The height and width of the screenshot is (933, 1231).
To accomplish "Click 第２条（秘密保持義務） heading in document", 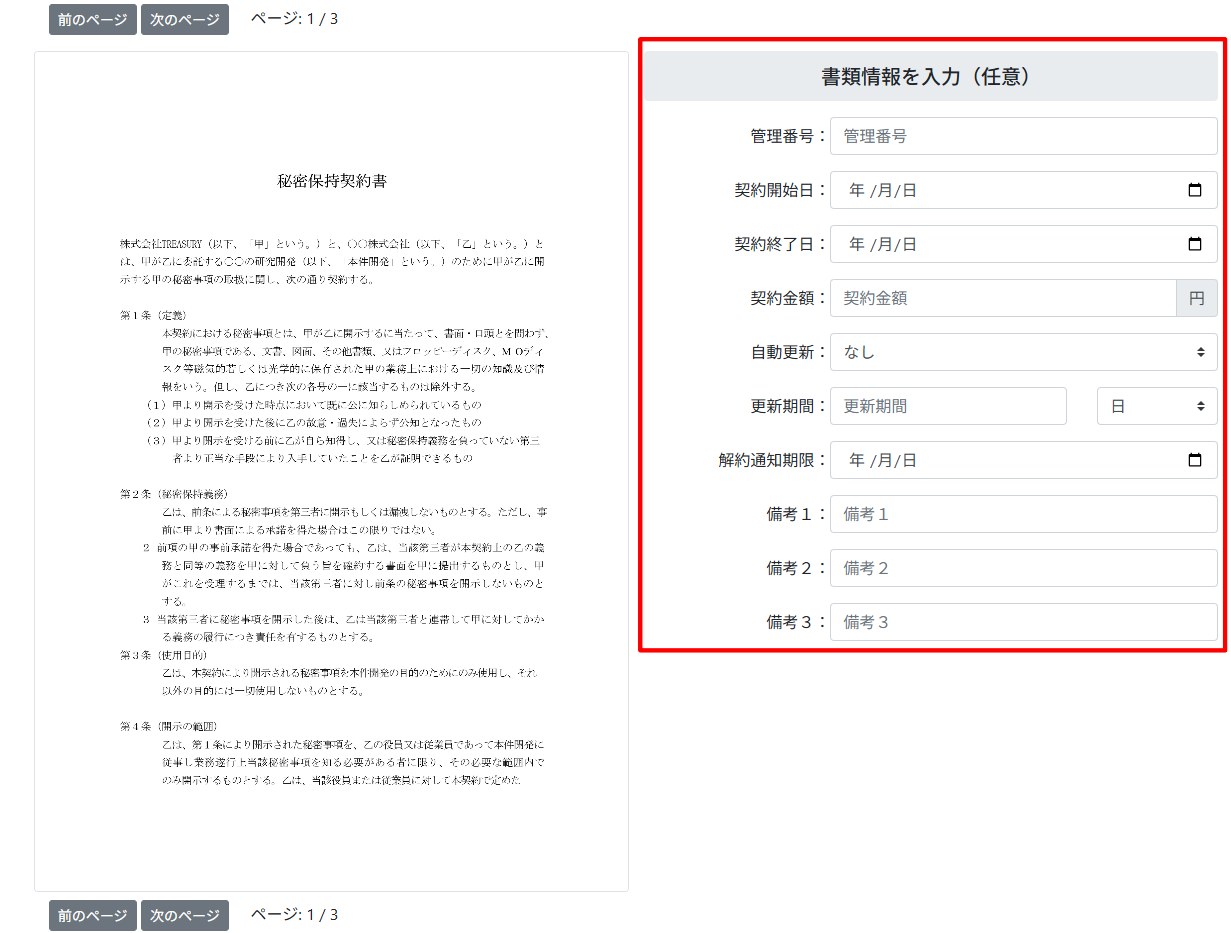I will pos(175,493).
